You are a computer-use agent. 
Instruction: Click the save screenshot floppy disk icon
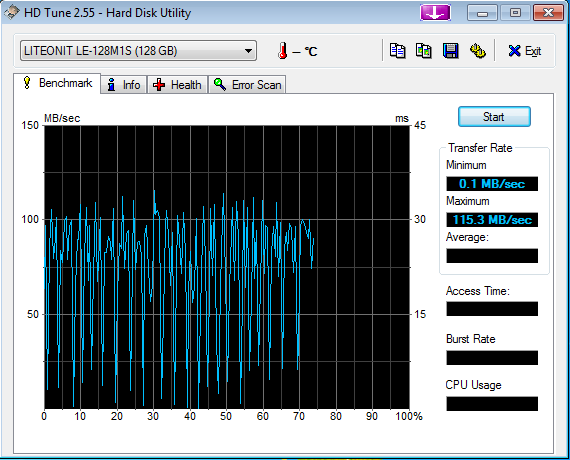tap(450, 51)
